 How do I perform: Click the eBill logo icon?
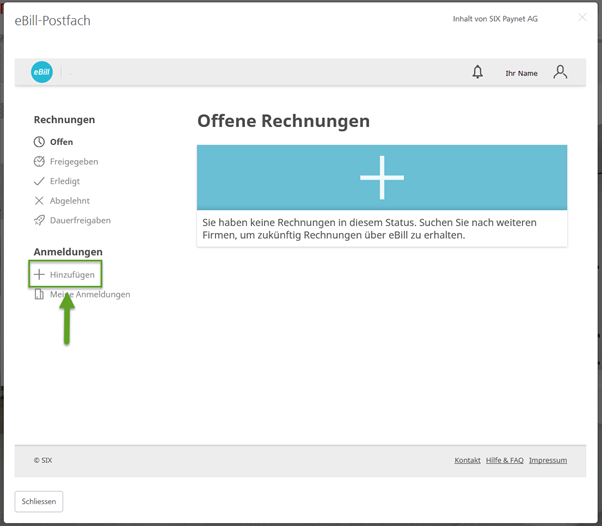41,72
